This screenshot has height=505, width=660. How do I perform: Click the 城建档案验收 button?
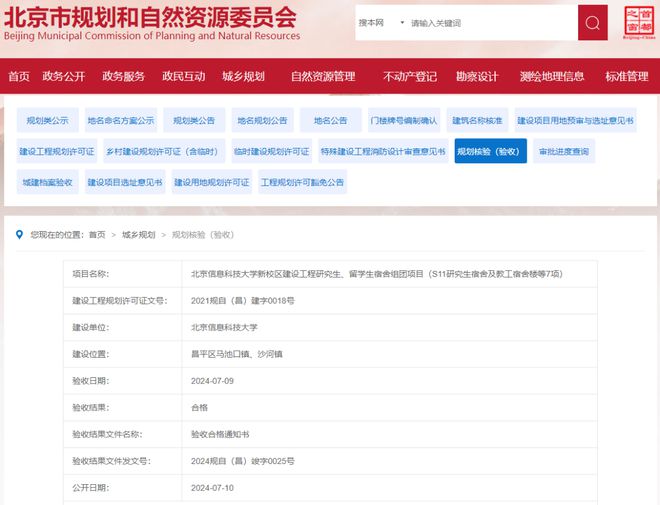[47, 183]
